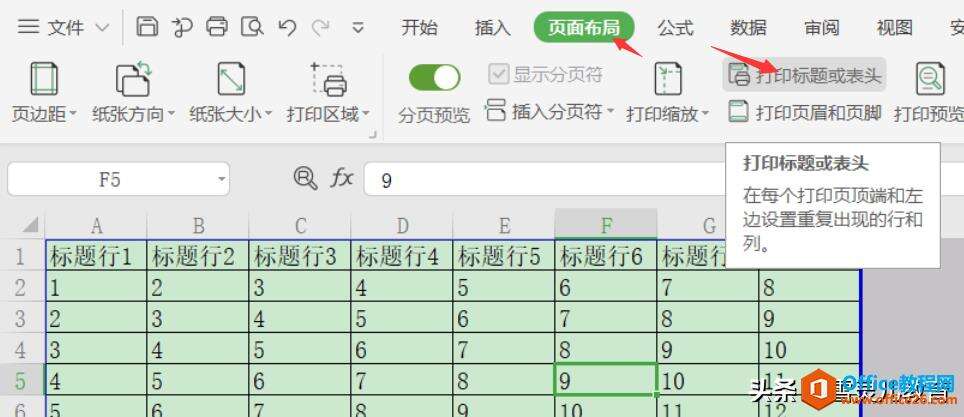
Task: Expand the quick access toolbar customize arrow
Action: pyautogui.click(x=358, y=28)
